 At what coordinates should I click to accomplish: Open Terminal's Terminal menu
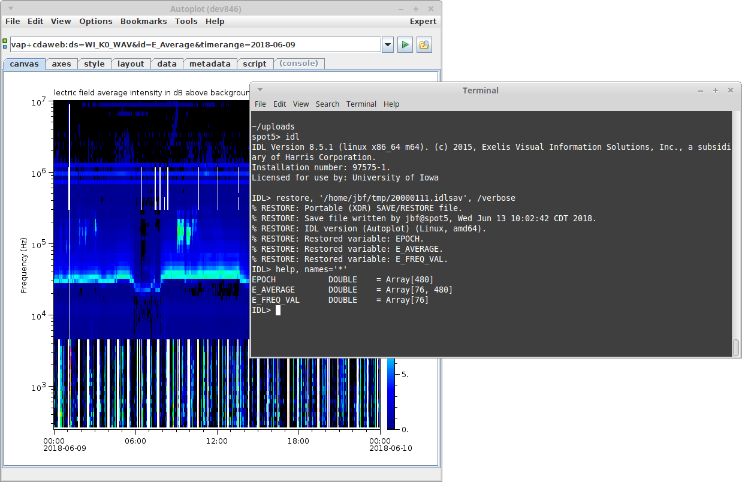click(x=361, y=104)
